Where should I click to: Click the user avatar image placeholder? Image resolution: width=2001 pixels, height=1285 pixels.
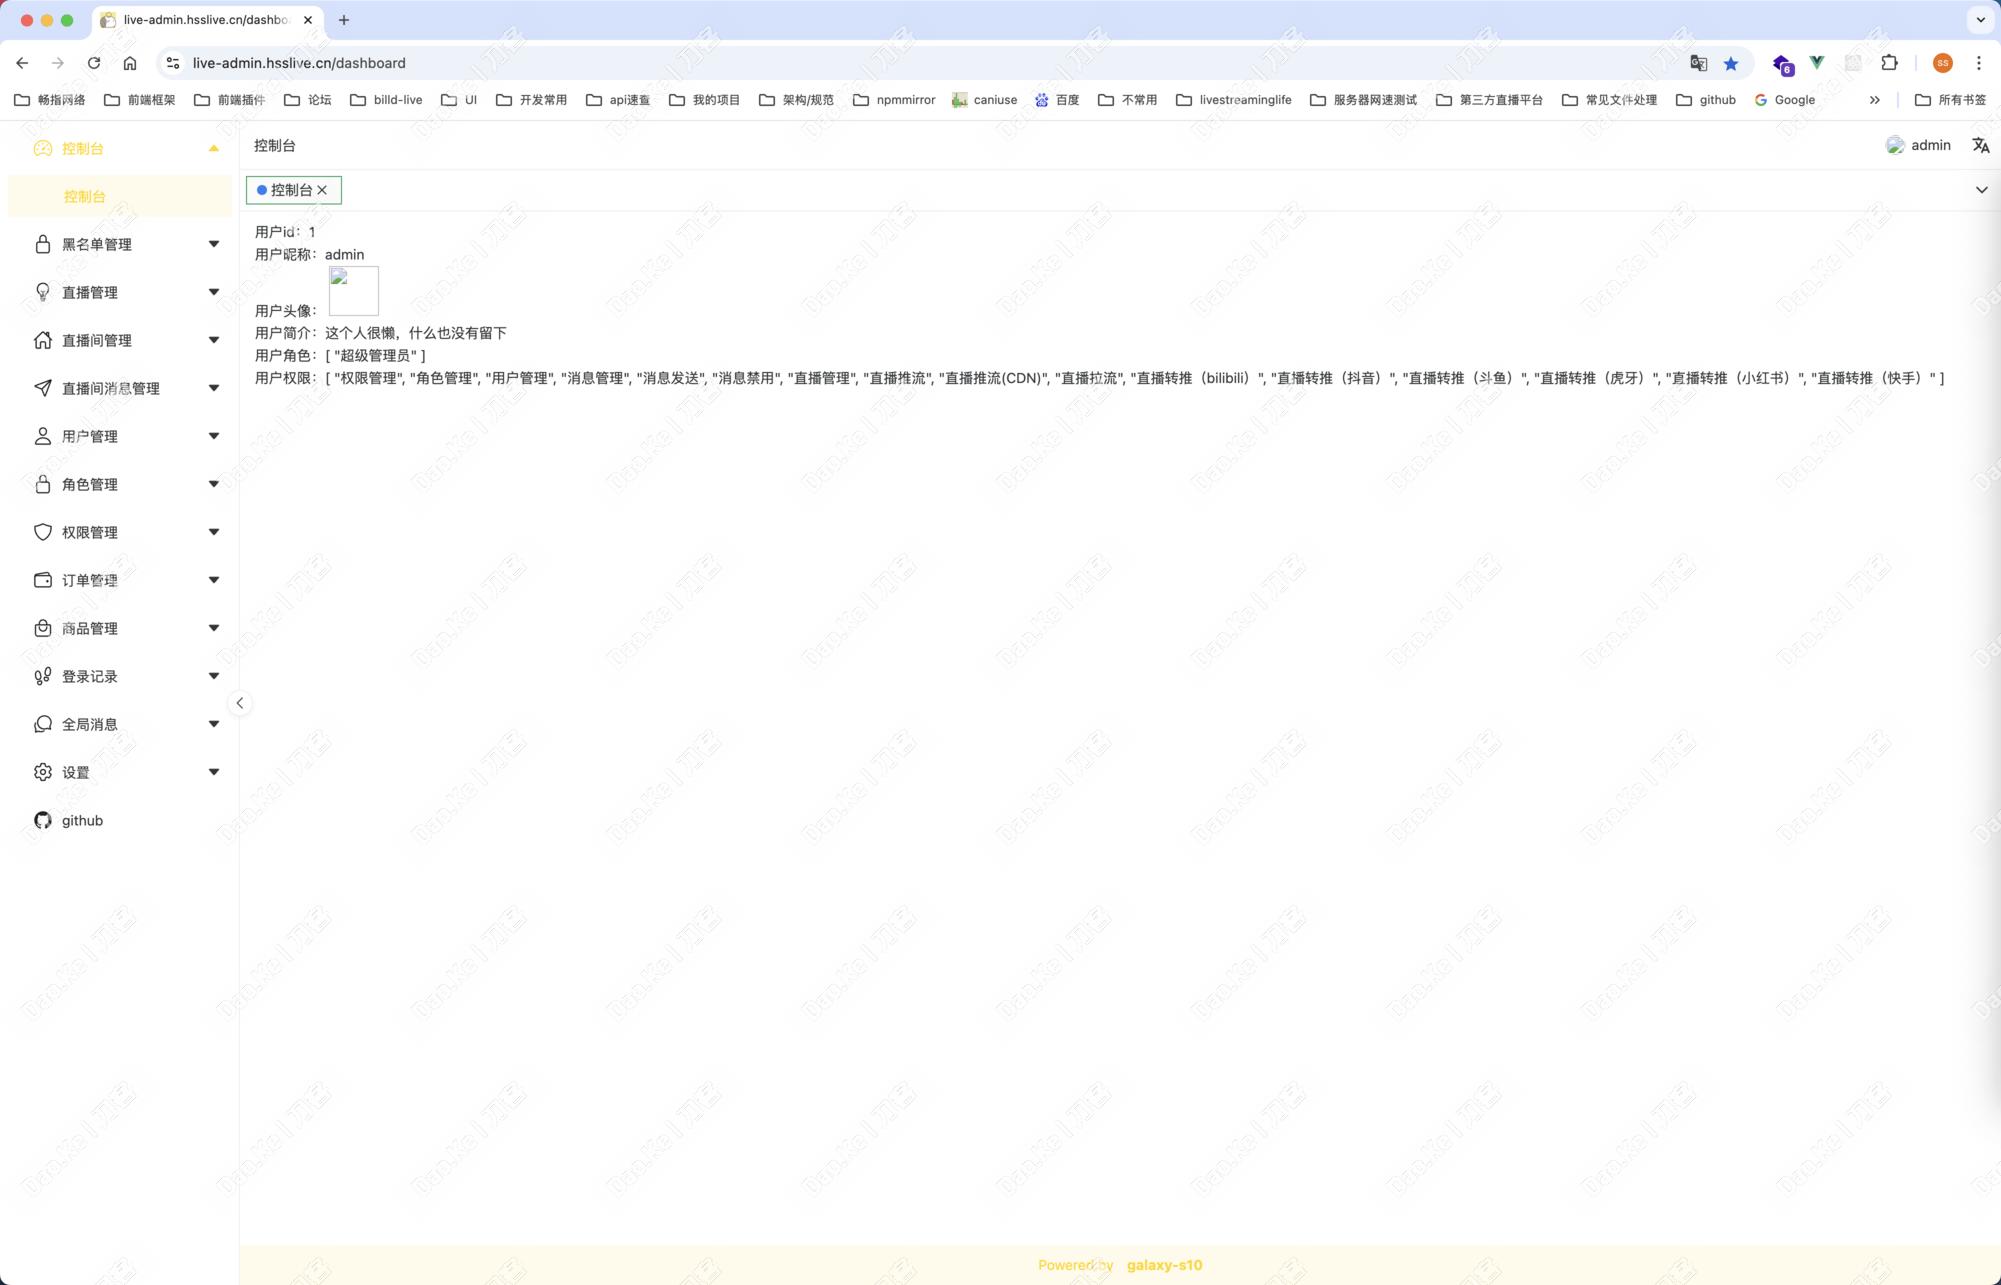(354, 291)
